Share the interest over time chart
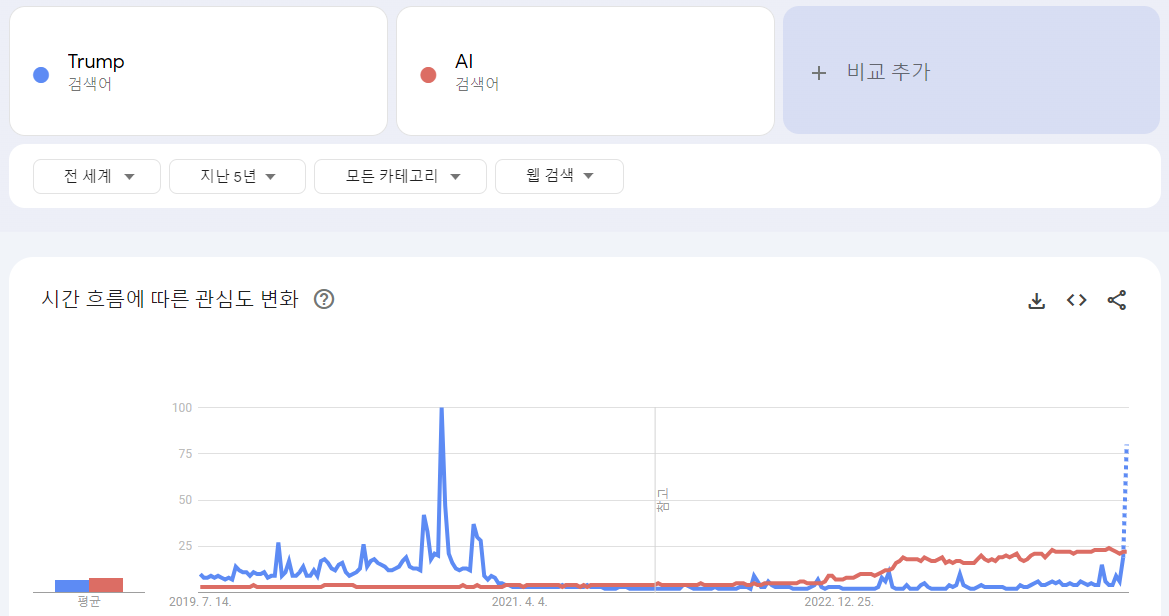This screenshot has height=616, width=1169. pos(1117,300)
